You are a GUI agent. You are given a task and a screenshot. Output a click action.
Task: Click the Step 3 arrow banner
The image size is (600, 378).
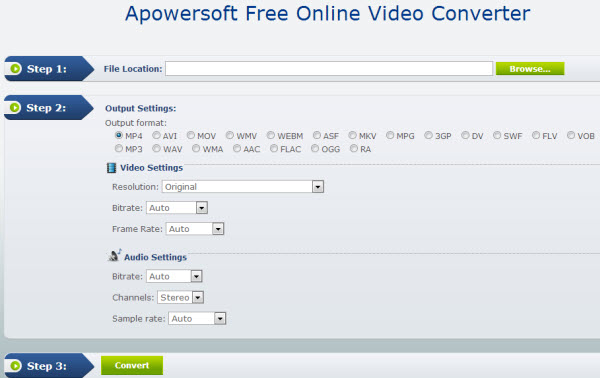[x=49, y=366]
